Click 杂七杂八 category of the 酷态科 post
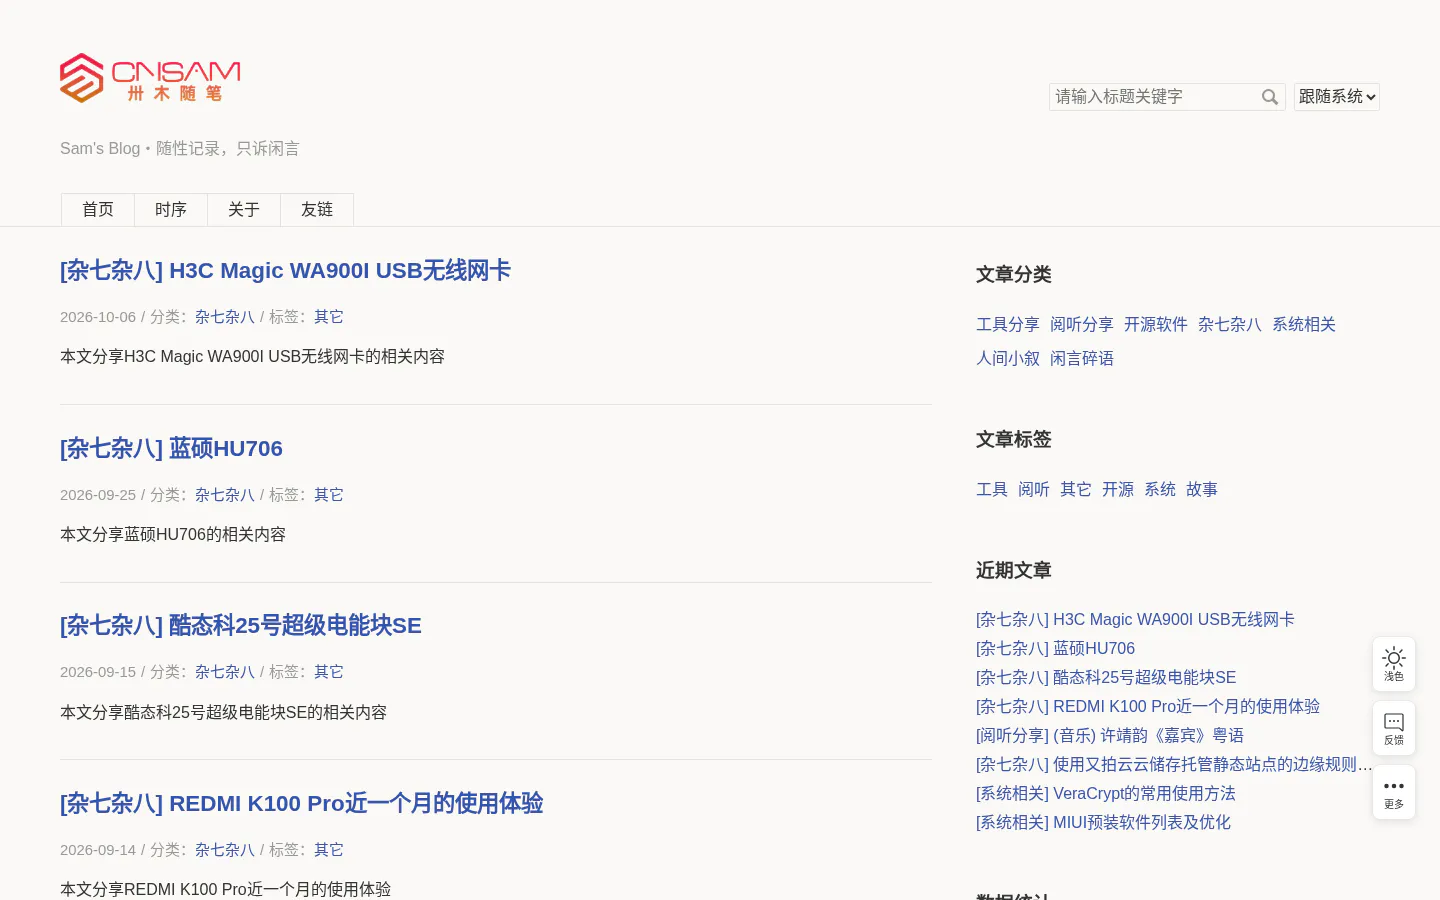1440x900 pixels. coord(225,672)
